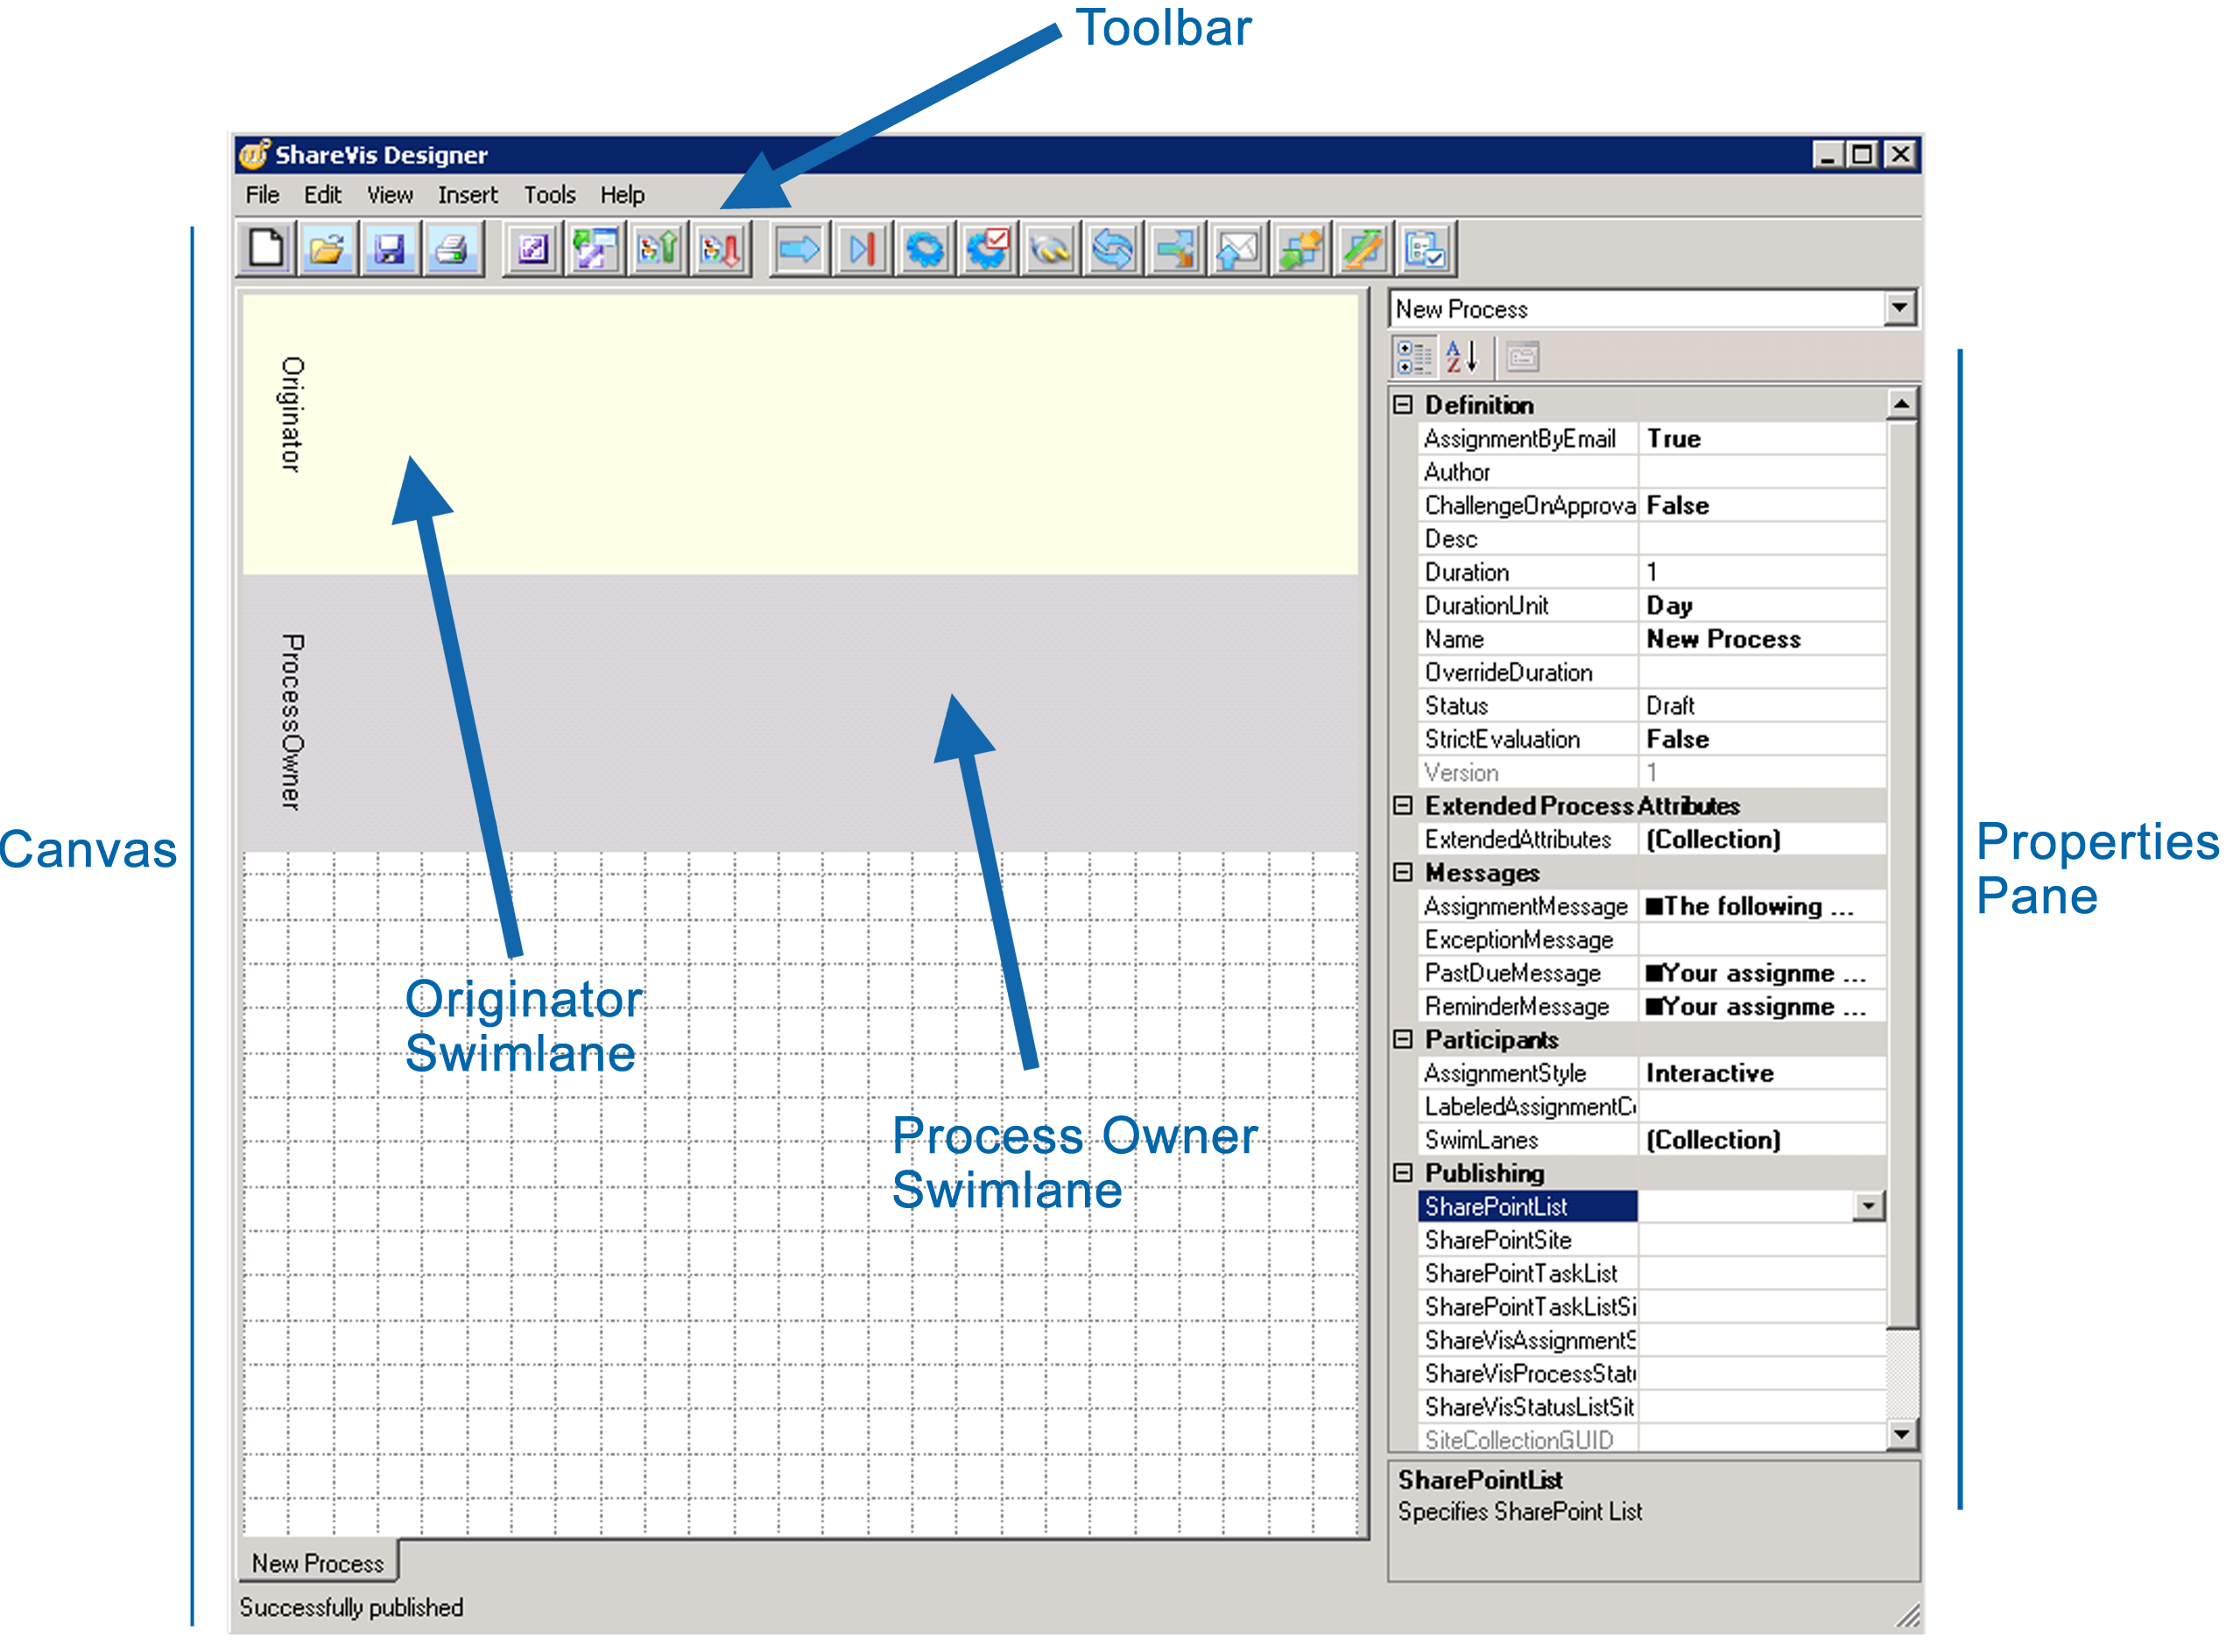Click the Duration value field
The height and width of the screenshot is (1652, 2233).
click(1762, 572)
